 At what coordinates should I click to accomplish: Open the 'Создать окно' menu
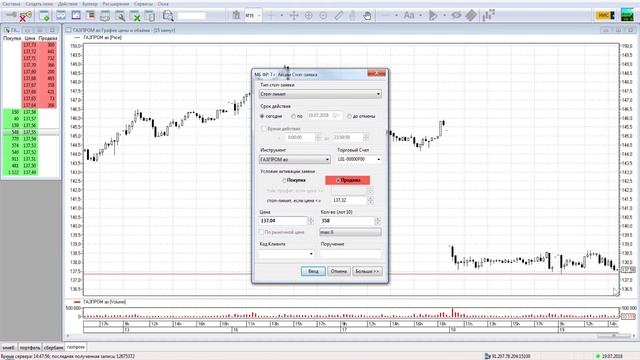pos(39,4)
